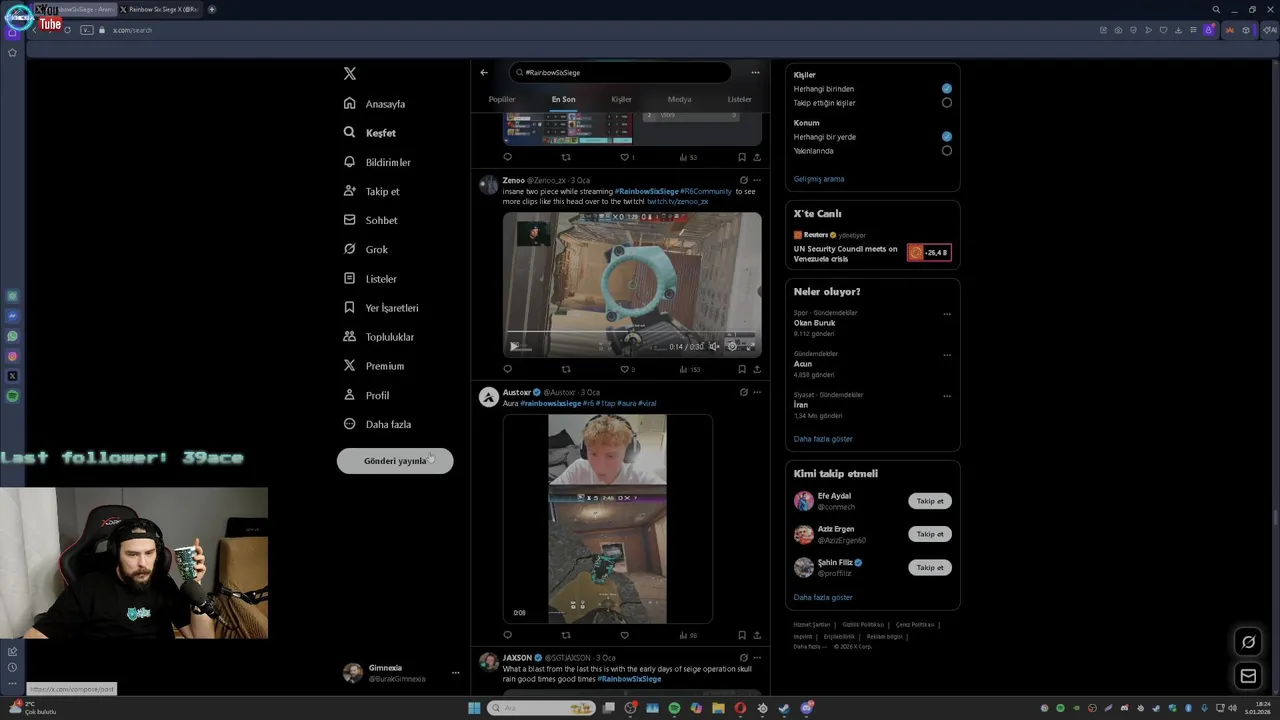
Task: Open options for Okan Buruk trend
Action: 947,314
